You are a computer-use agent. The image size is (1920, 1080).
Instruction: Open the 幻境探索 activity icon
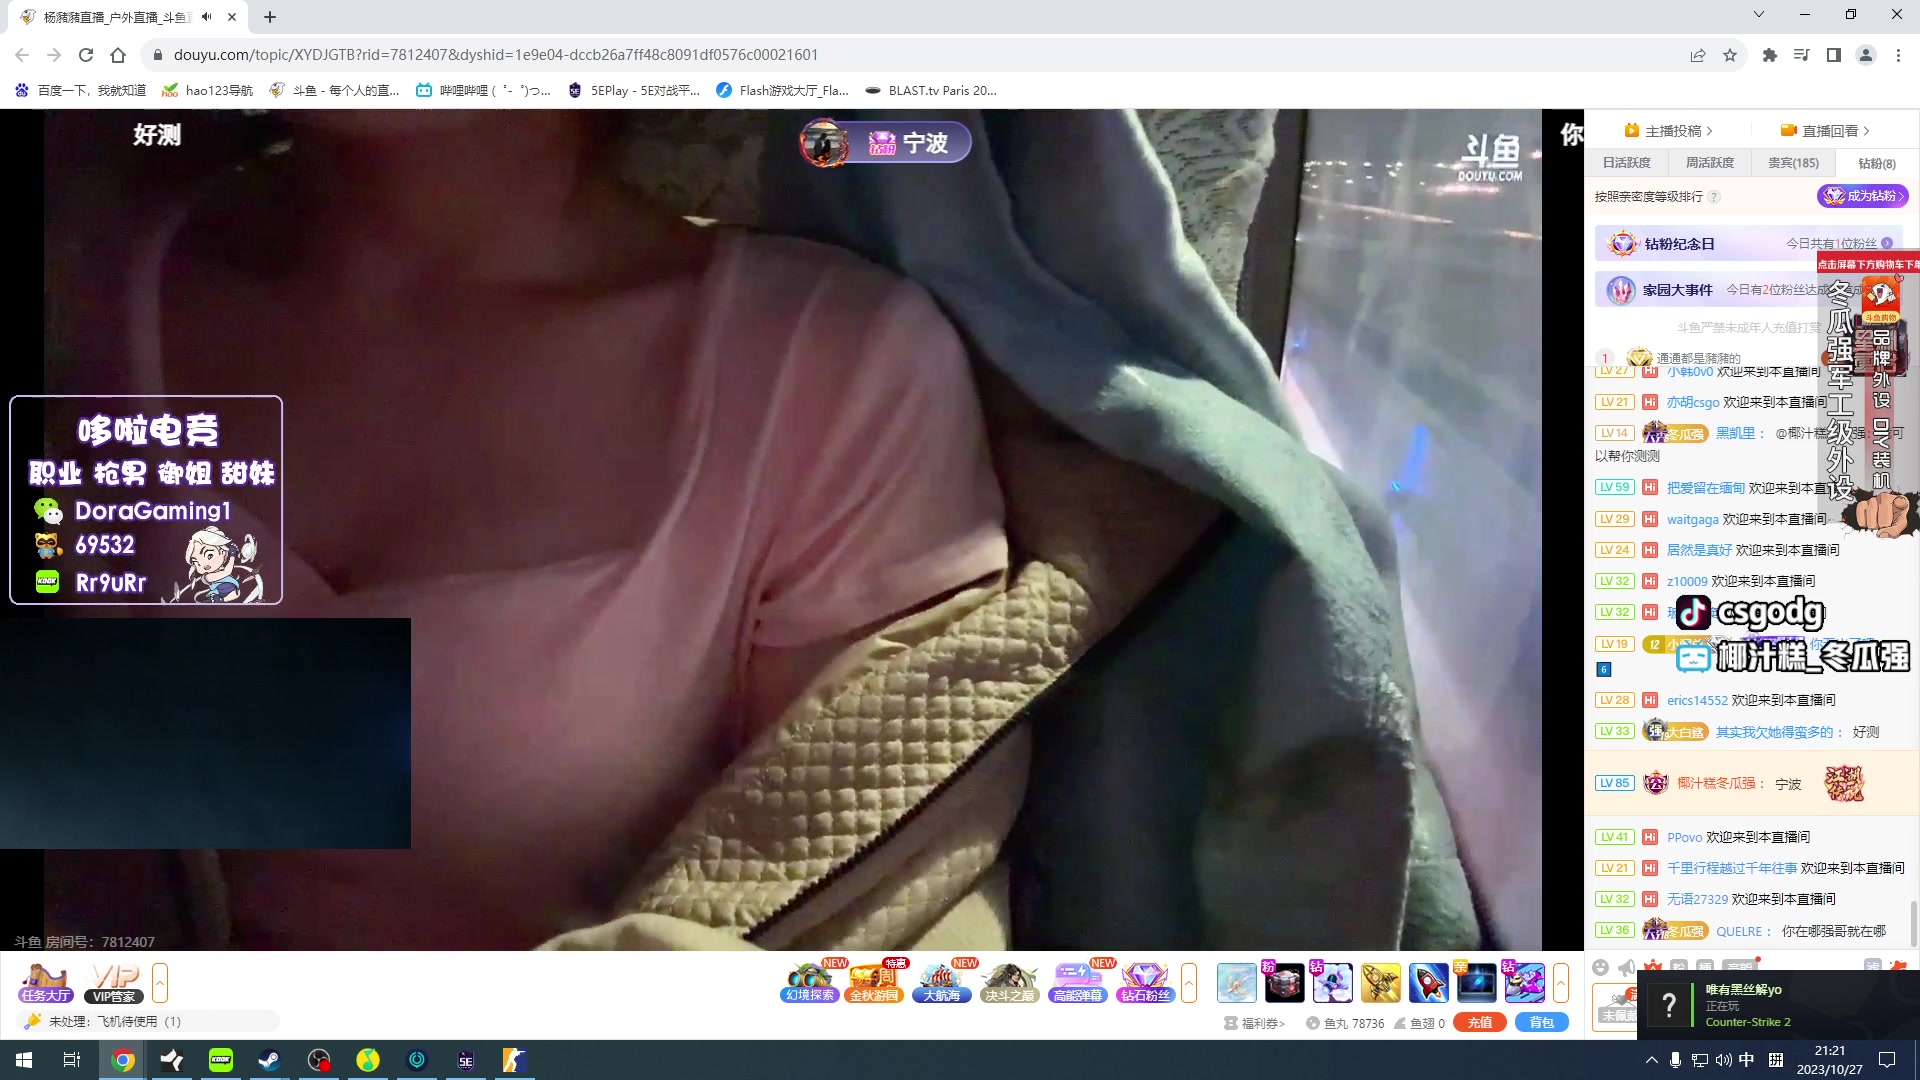809,982
